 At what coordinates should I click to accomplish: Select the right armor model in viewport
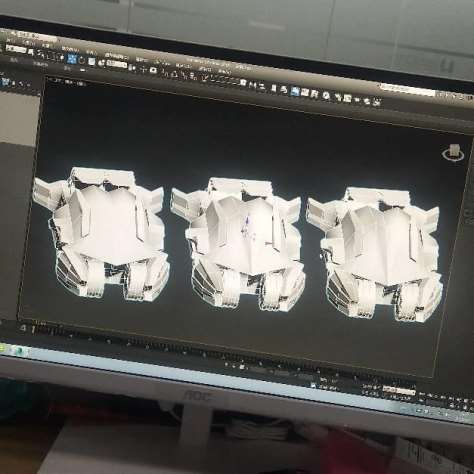(x=374, y=254)
